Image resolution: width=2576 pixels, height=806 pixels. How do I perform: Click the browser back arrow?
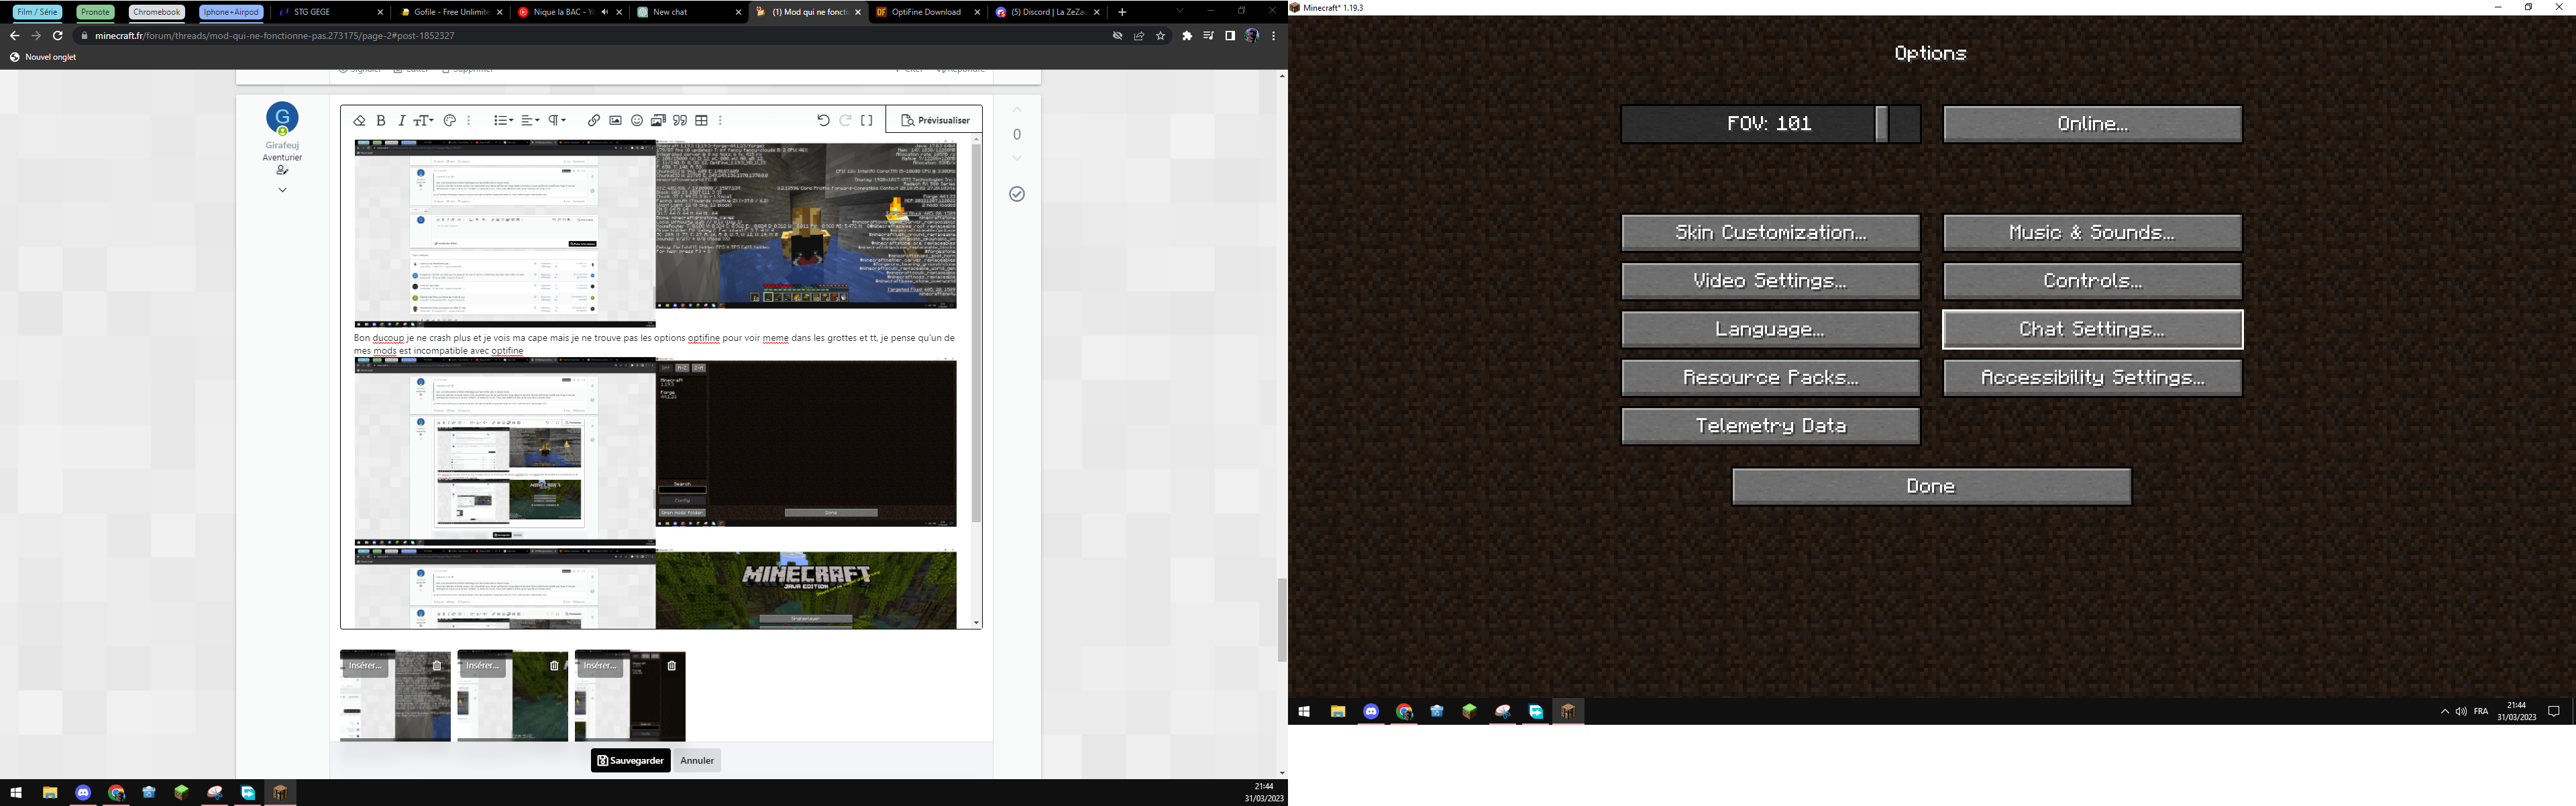coord(14,35)
